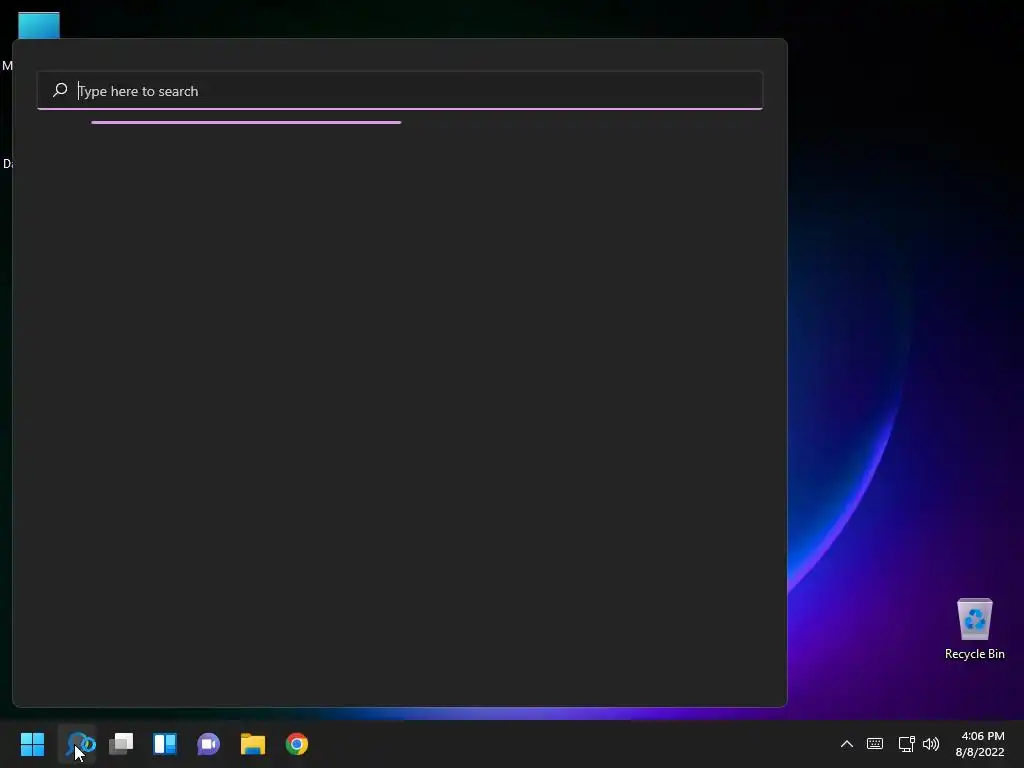Open Task View from taskbar
Viewport: 1024px width, 768px height.
pos(121,744)
